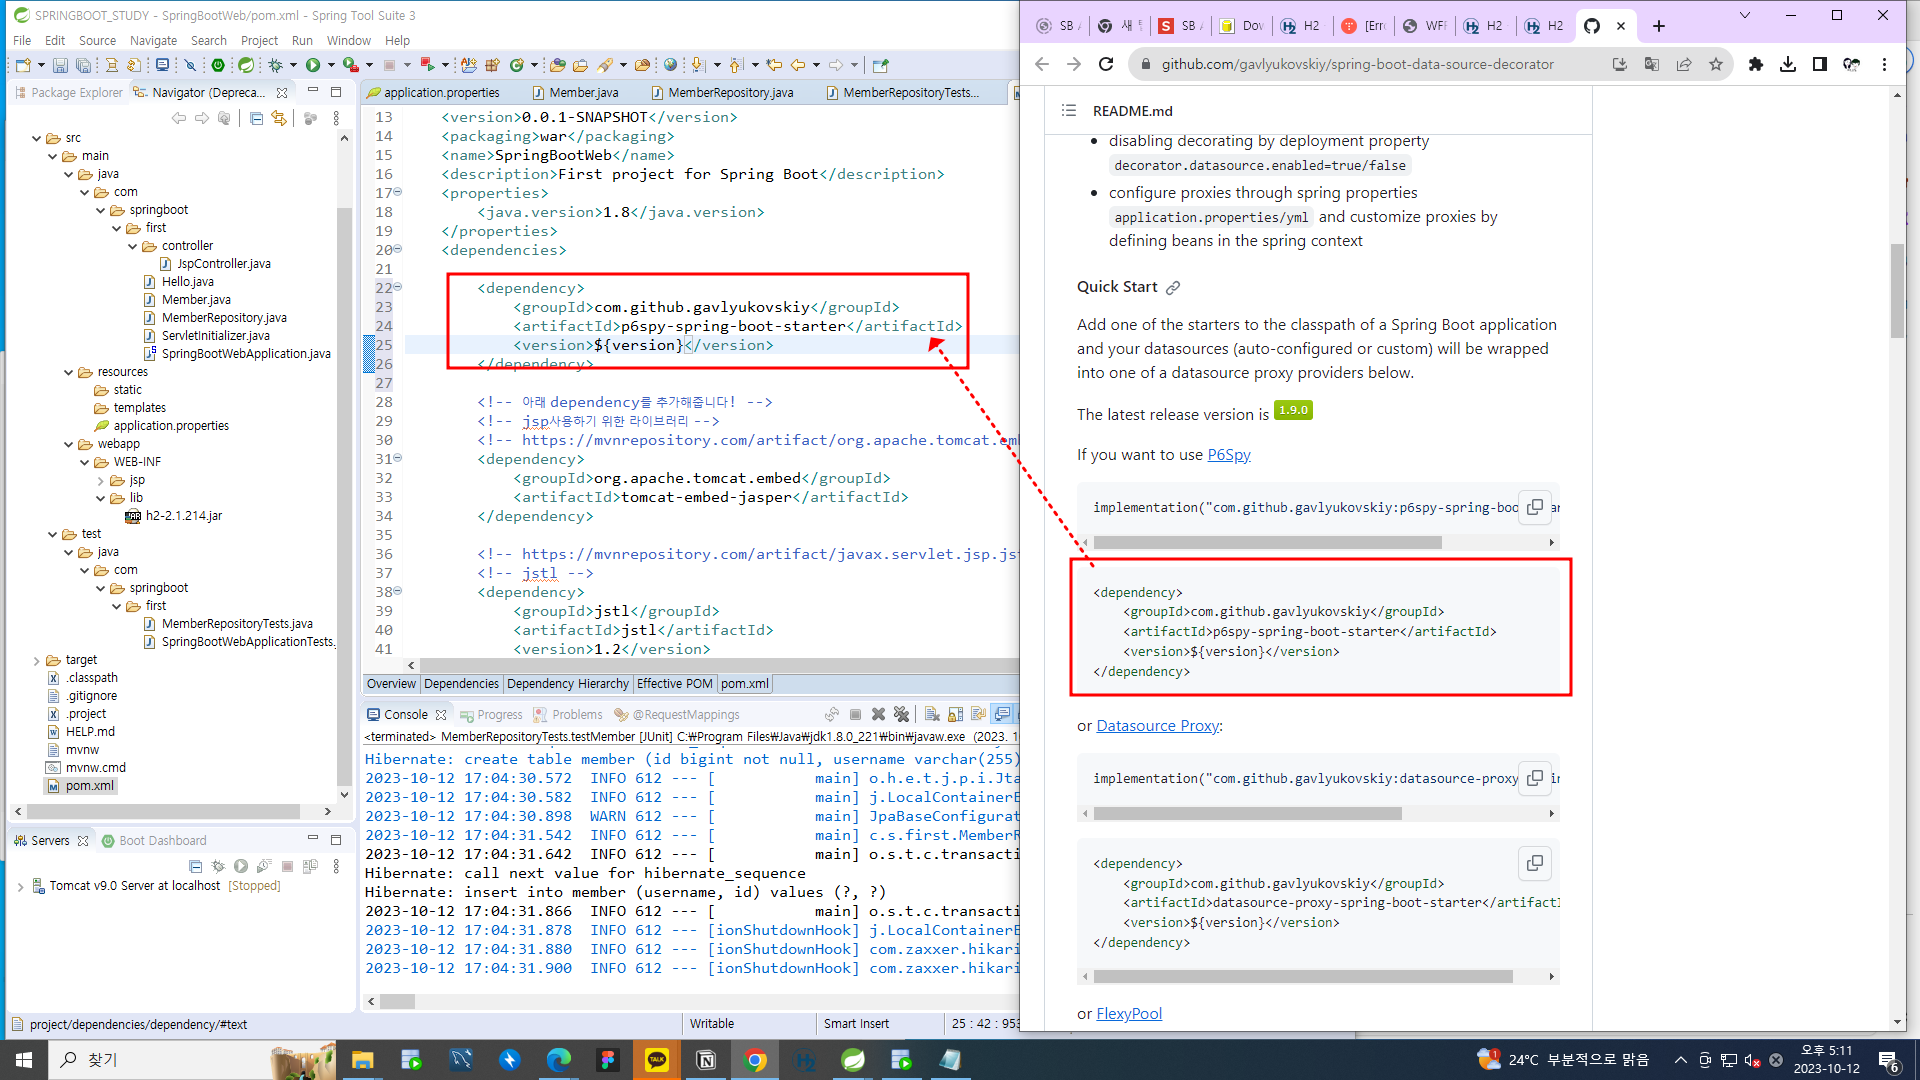
Task: Expand the target folder in tree
Action: coord(37,660)
